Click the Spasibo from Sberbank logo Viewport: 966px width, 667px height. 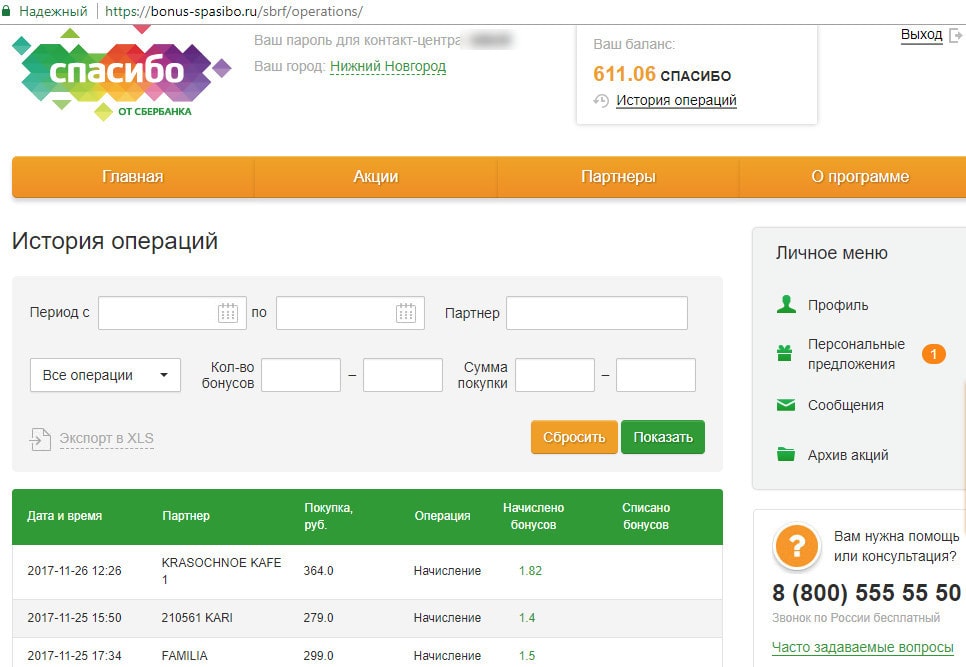point(121,73)
